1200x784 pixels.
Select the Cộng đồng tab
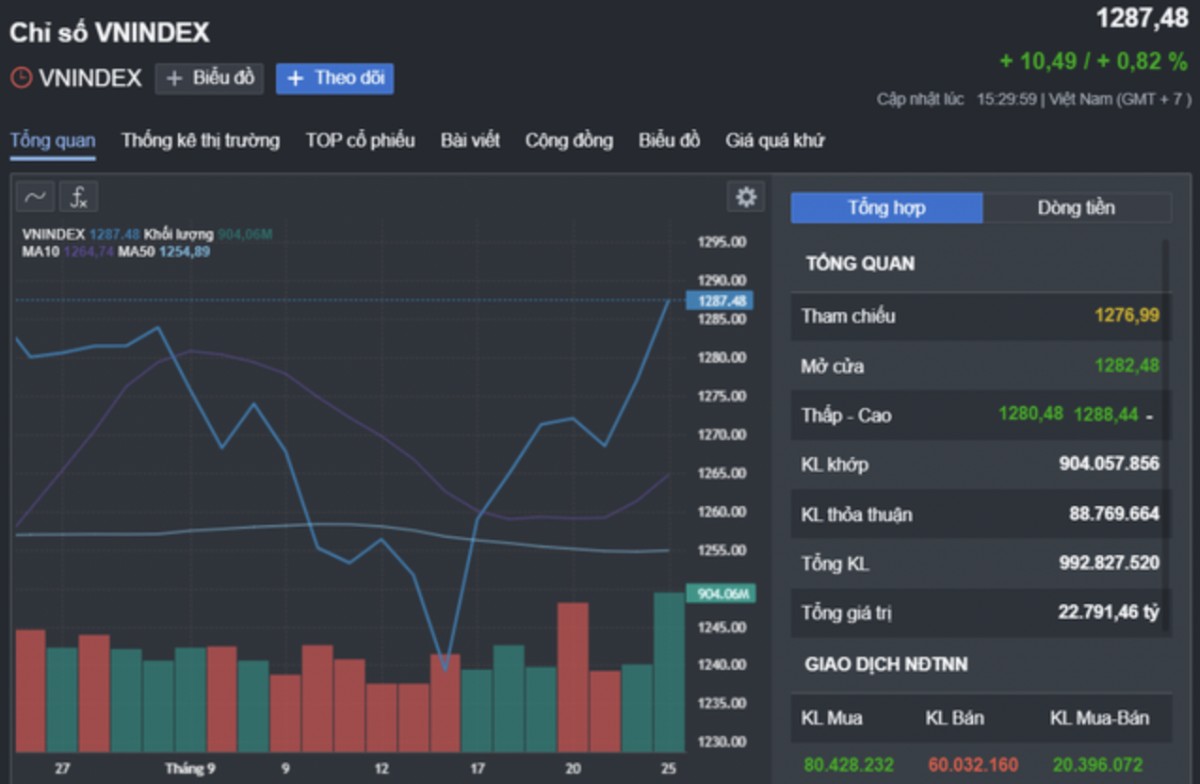[569, 140]
